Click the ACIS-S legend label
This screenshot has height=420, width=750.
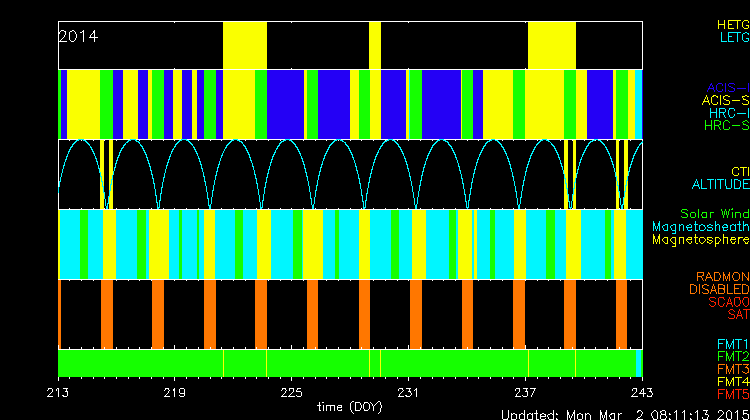coord(725,100)
